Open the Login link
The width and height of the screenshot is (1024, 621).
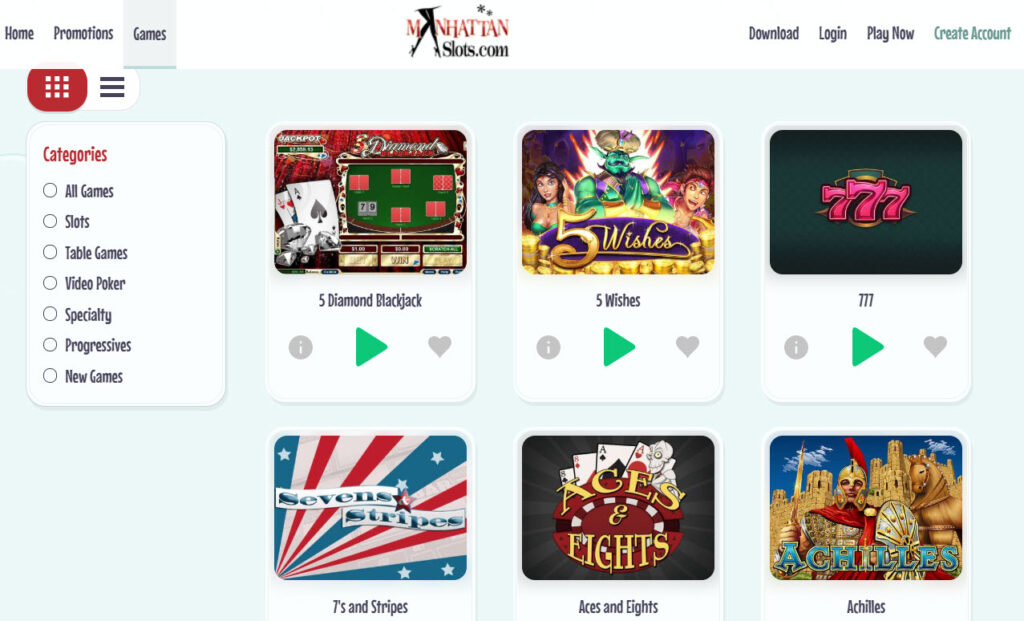tap(833, 33)
